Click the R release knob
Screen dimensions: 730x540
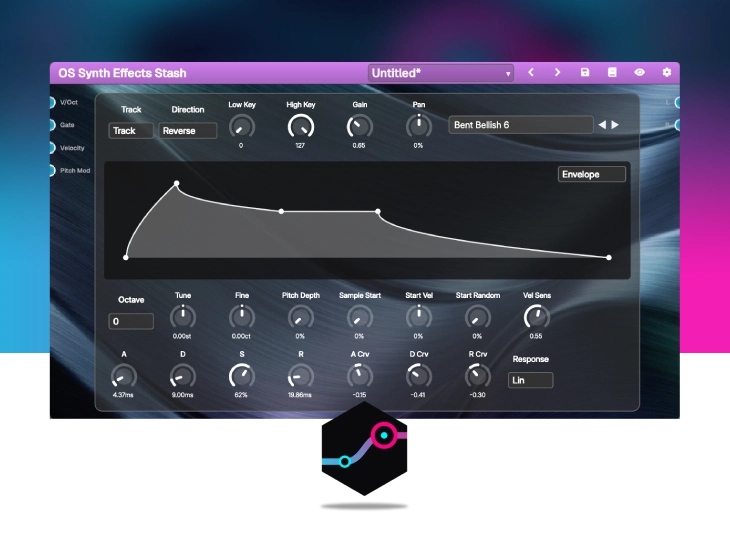(301, 376)
